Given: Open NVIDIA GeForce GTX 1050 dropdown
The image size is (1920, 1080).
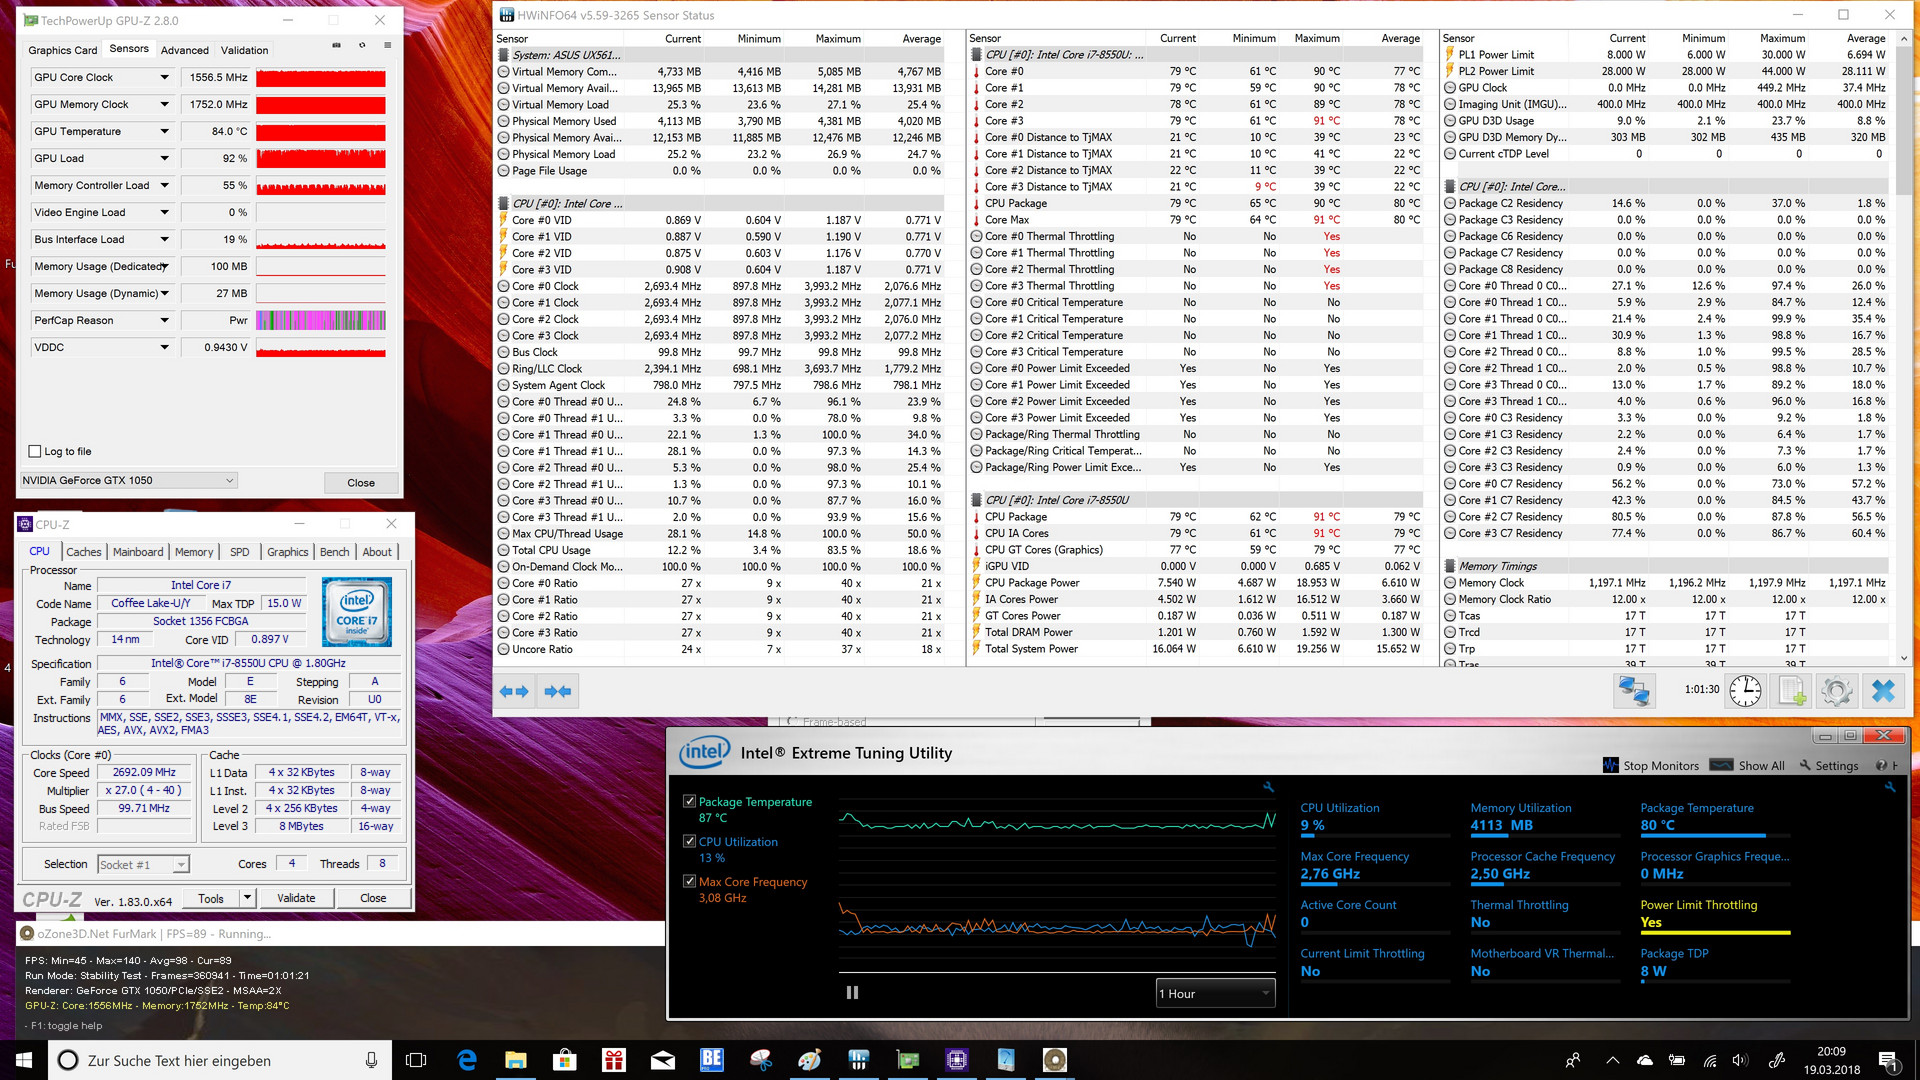Looking at the screenshot, I should pyautogui.click(x=129, y=481).
